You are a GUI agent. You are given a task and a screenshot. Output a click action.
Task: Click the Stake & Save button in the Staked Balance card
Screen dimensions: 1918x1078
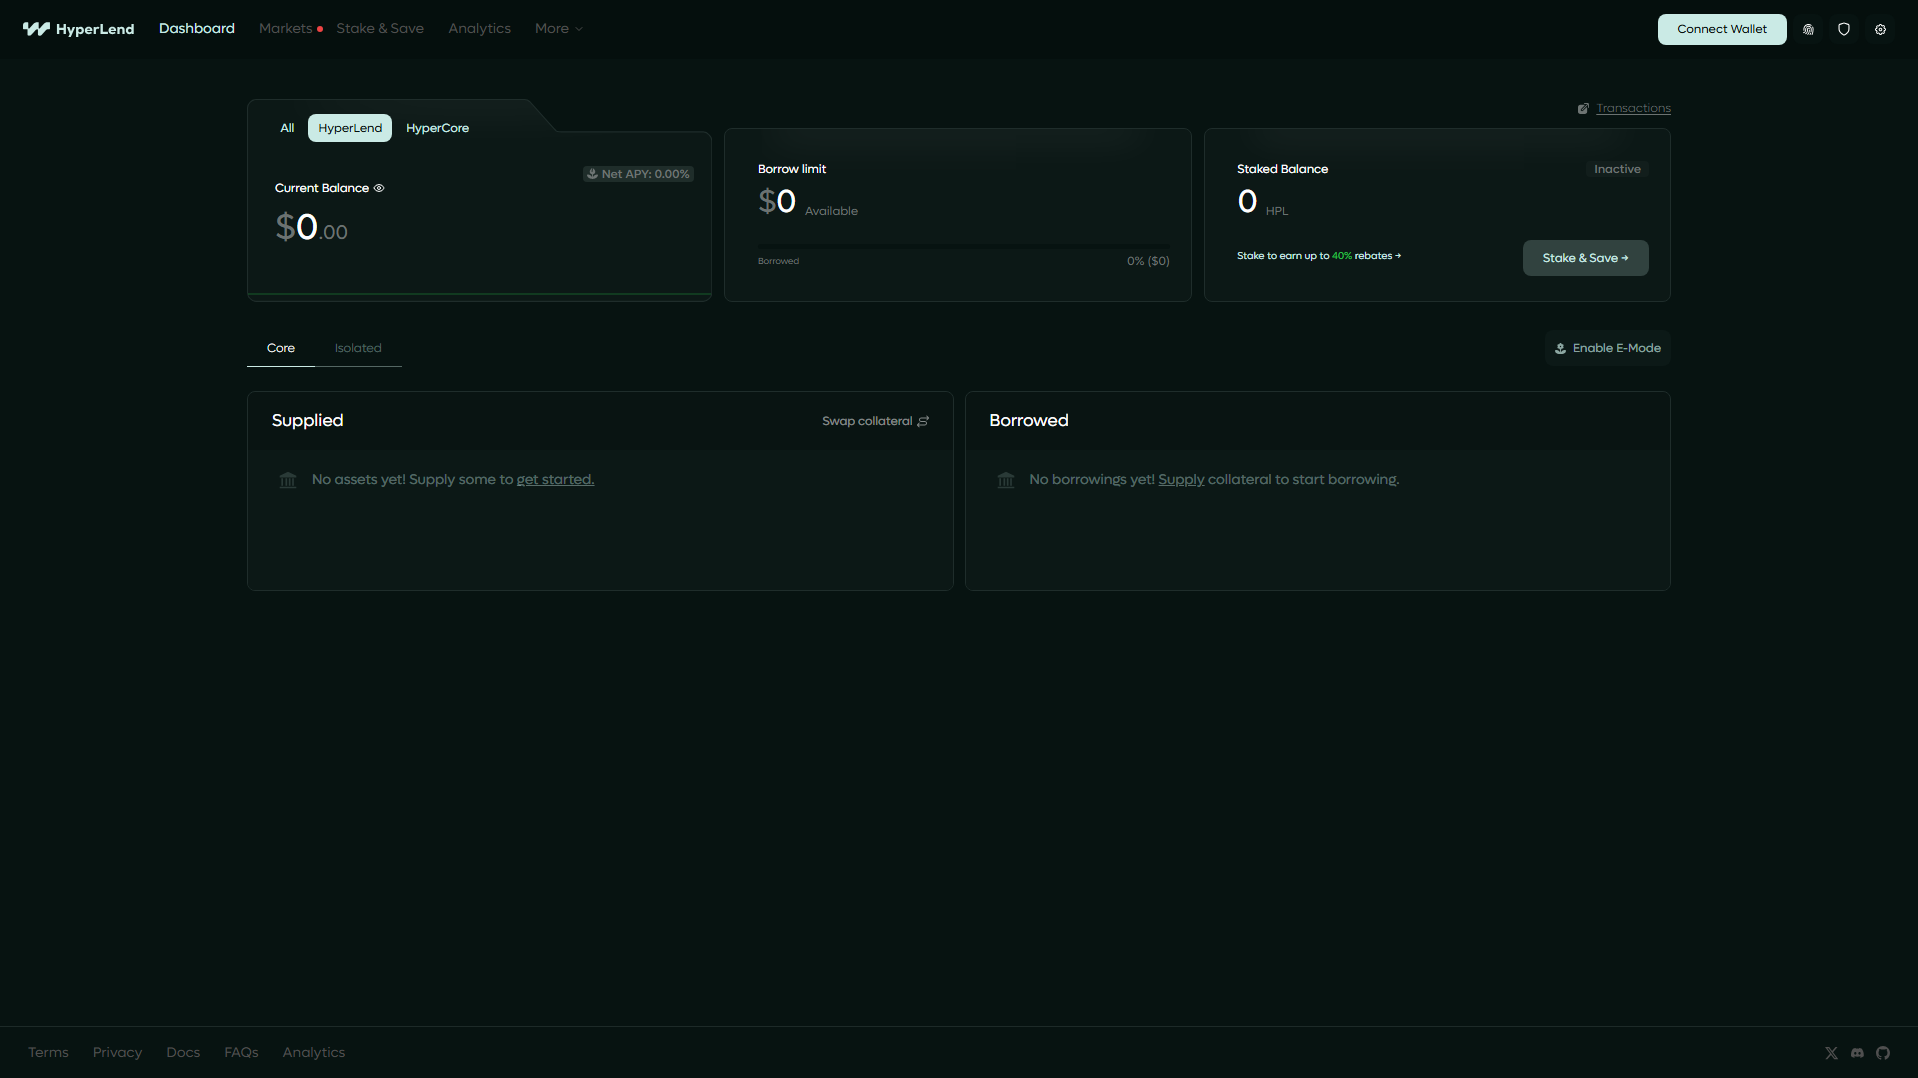click(1585, 258)
